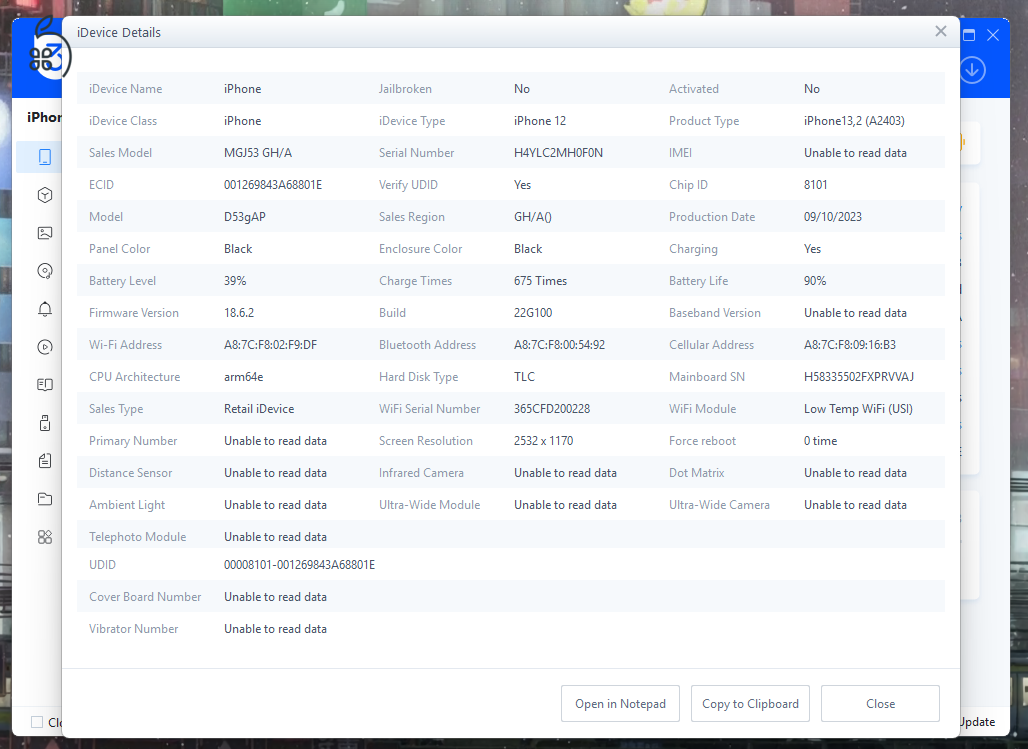1028x749 pixels.
Task: Click the Activated label
Action: pos(694,89)
